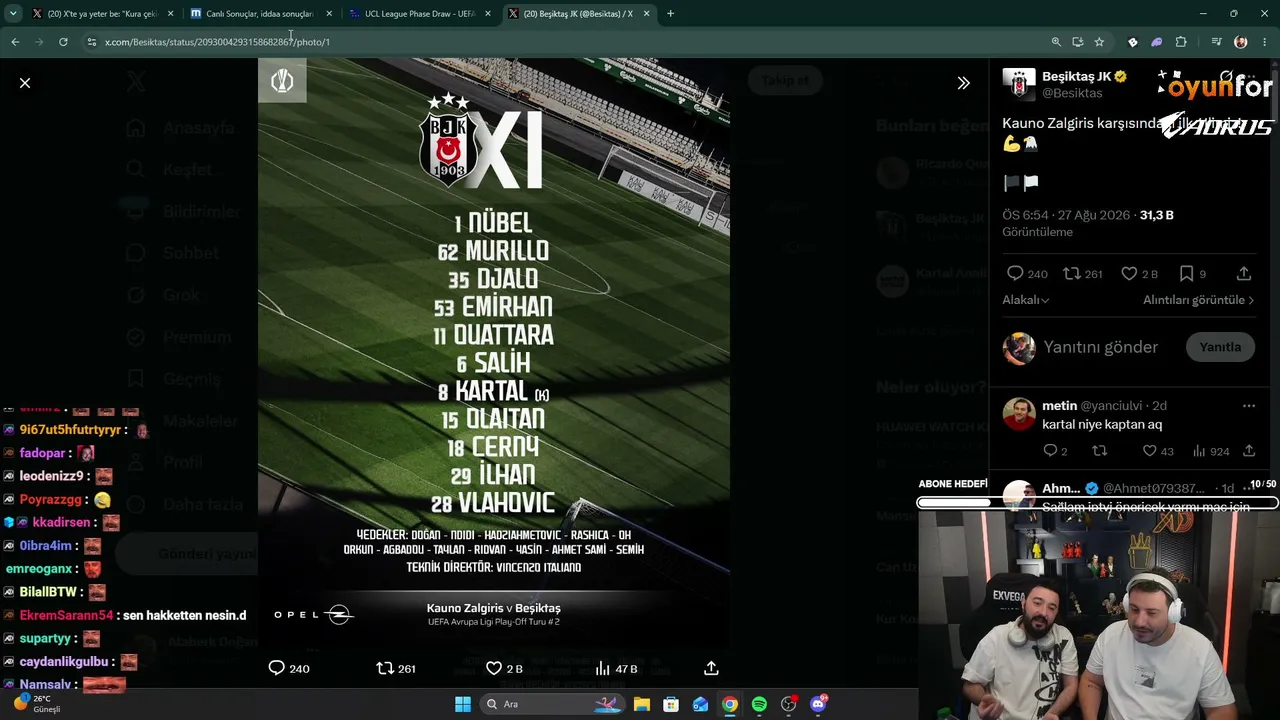
Task: Open Spotify from the taskbar
Action: point(759,704)
